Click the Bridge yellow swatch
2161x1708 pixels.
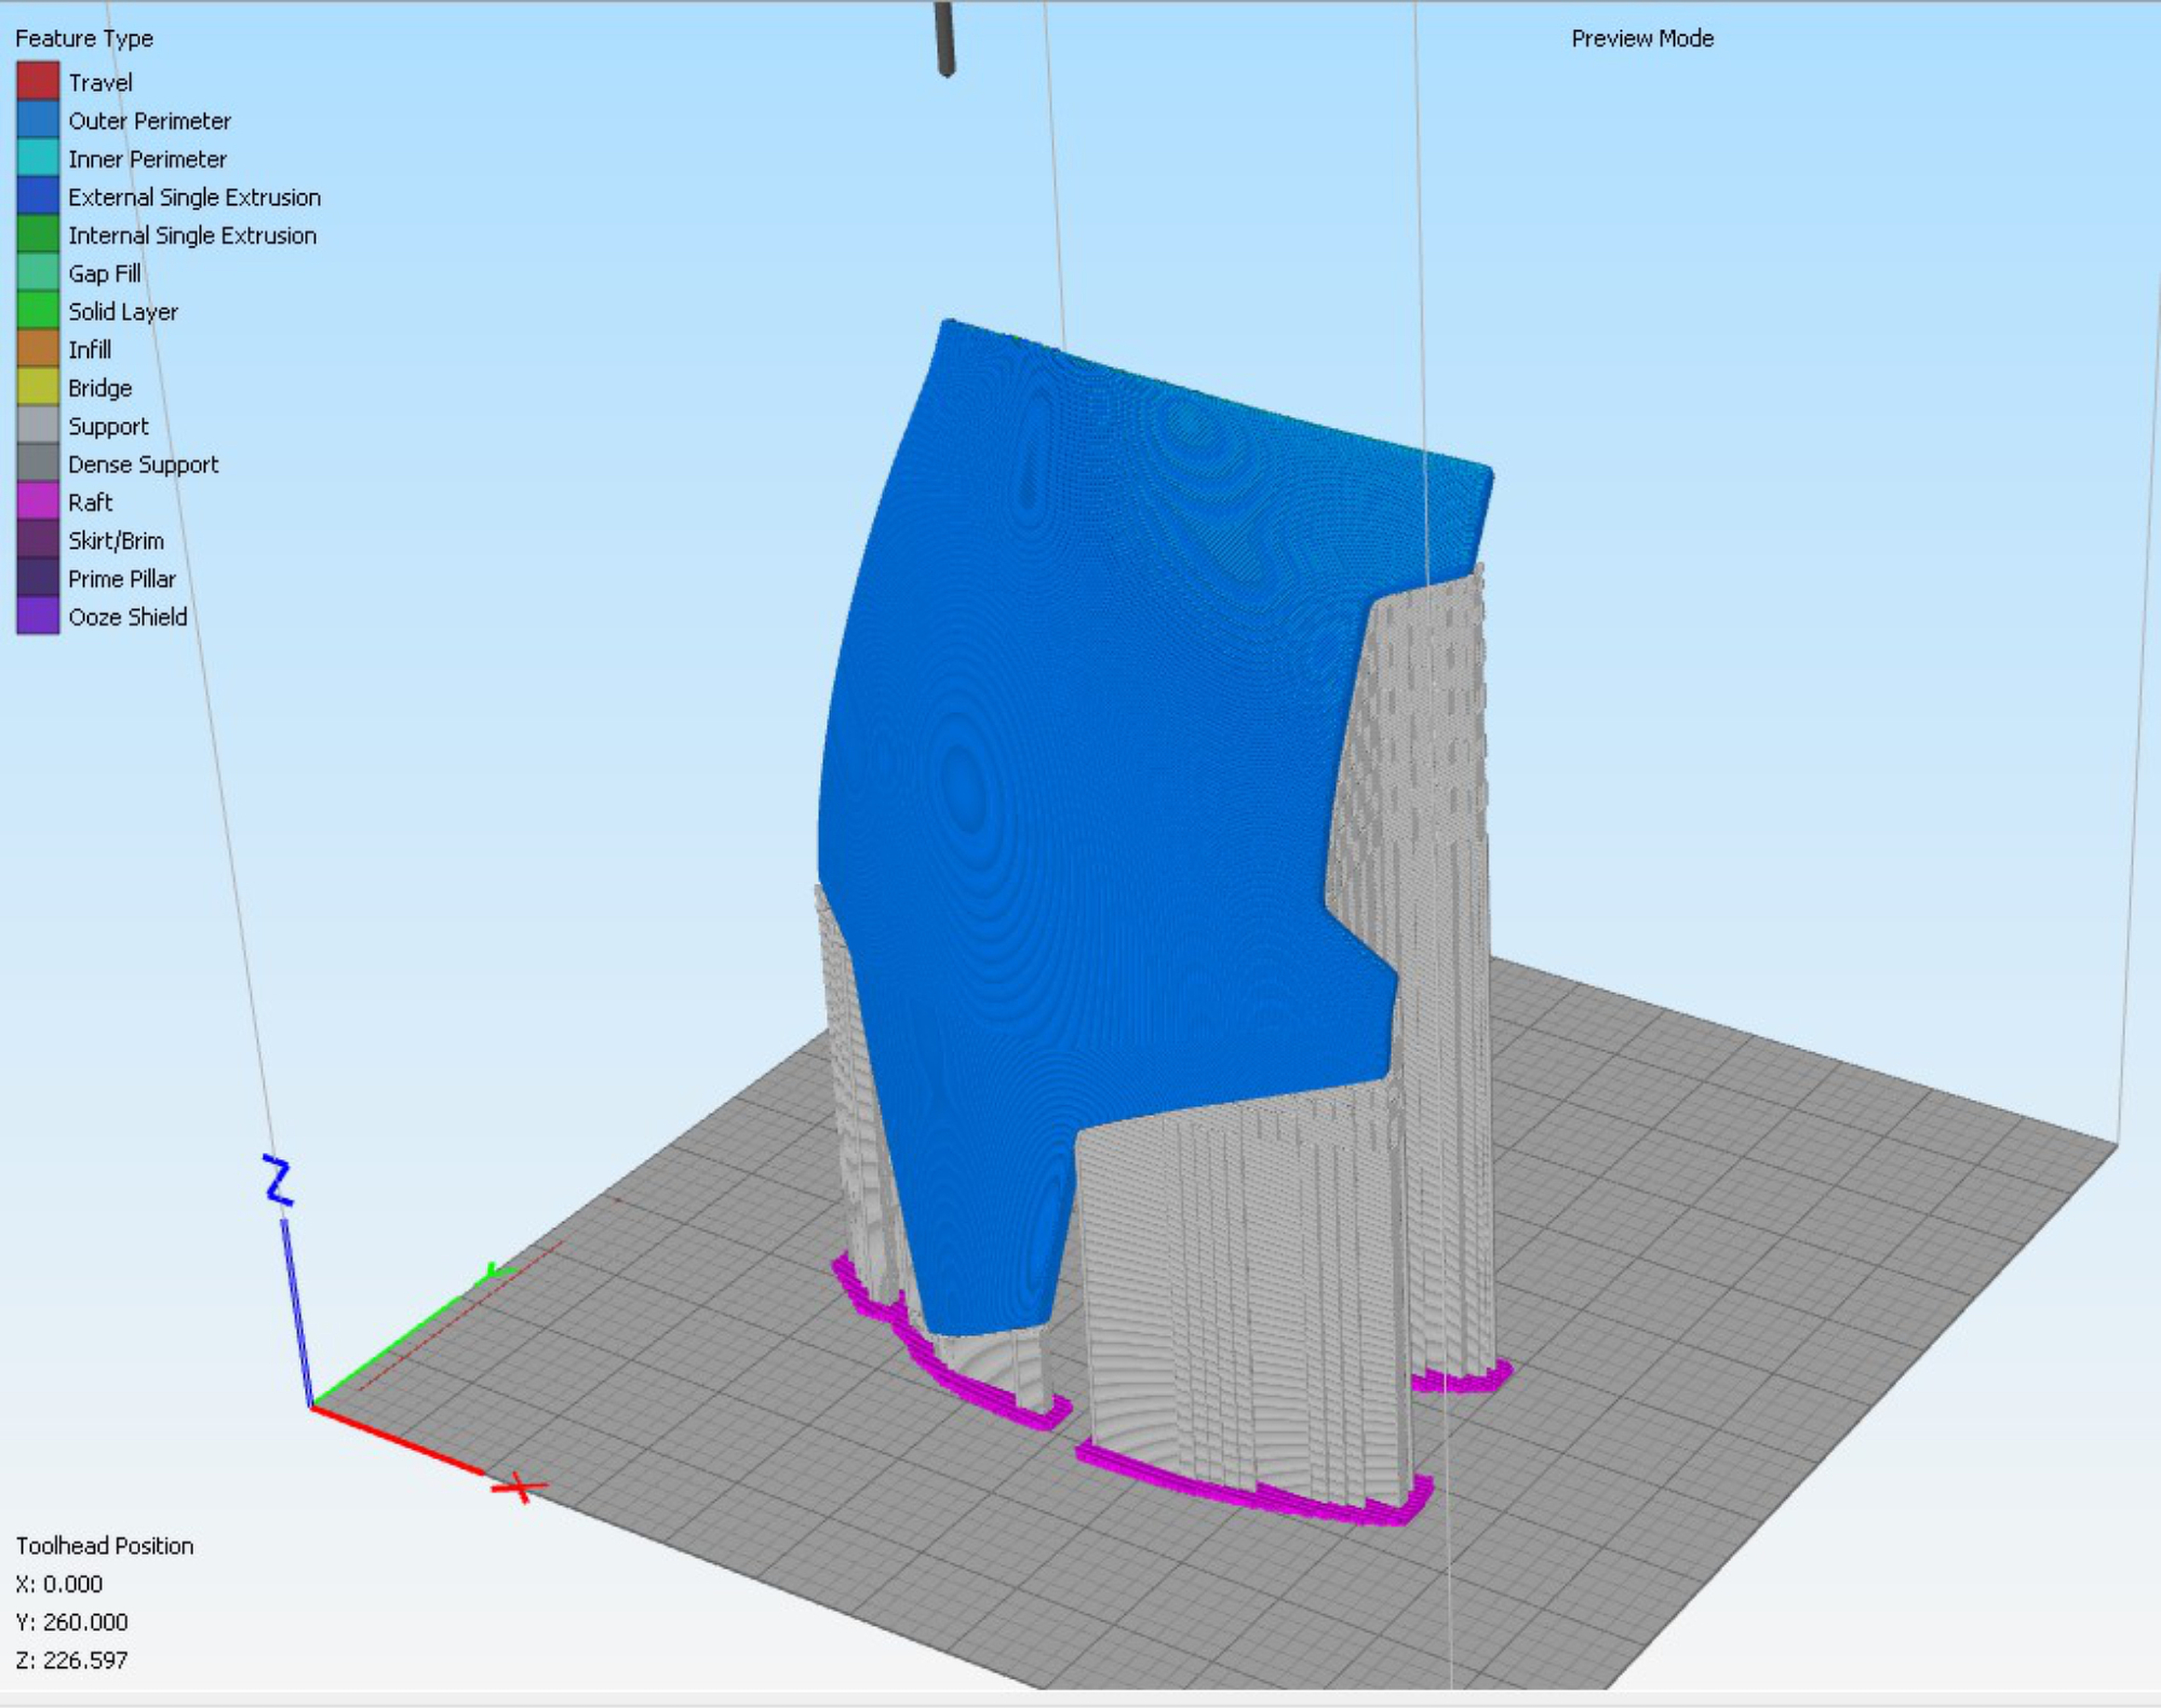[x=38, y=387]
